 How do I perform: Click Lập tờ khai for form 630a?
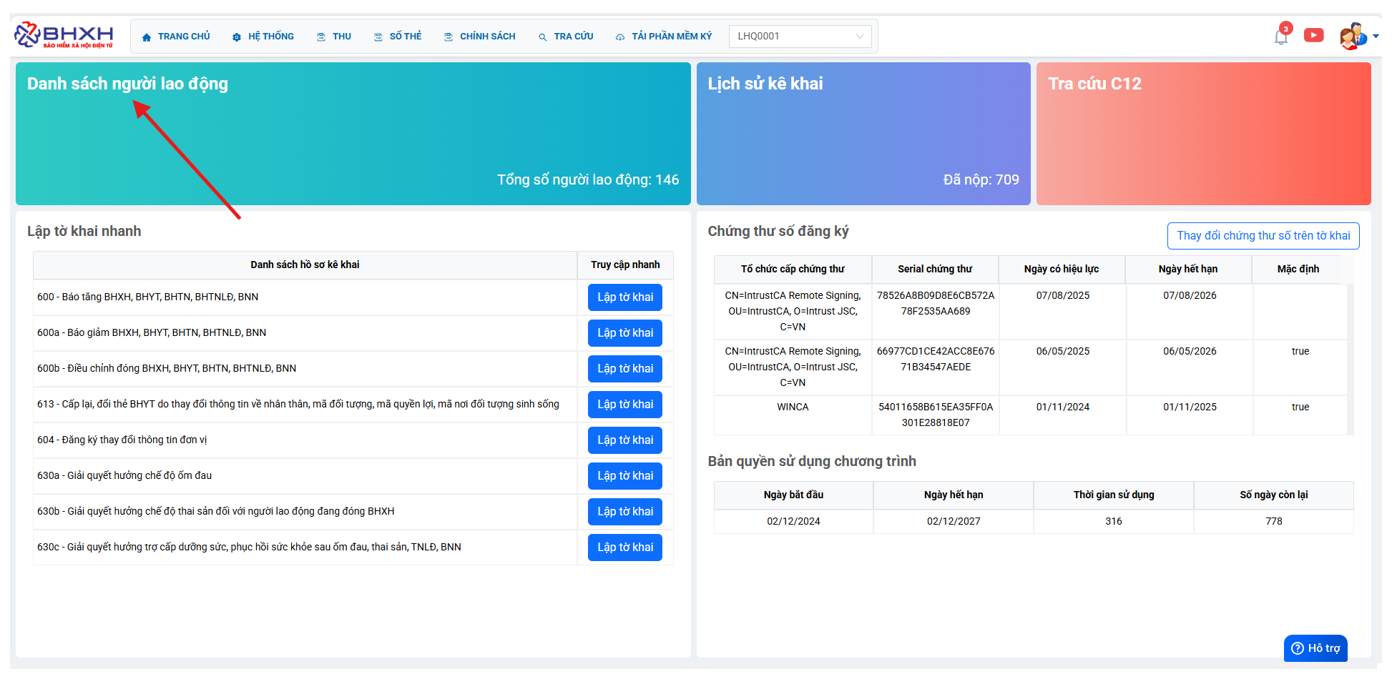625,476
